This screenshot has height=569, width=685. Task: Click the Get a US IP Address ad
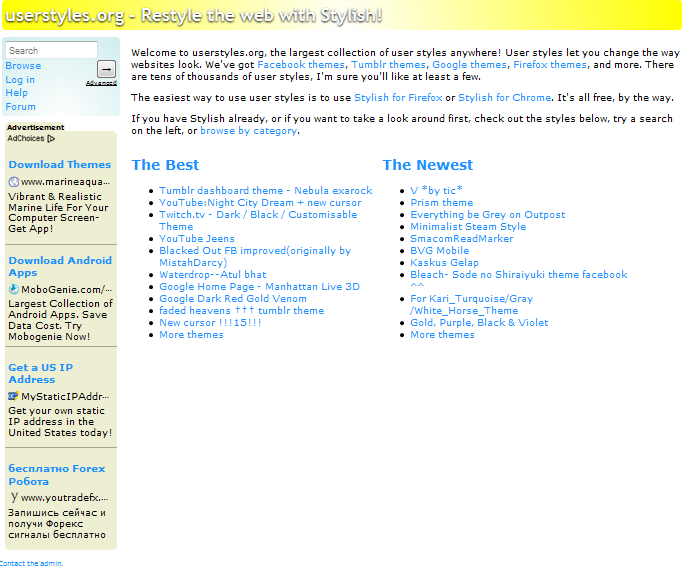tap(41, 374)
